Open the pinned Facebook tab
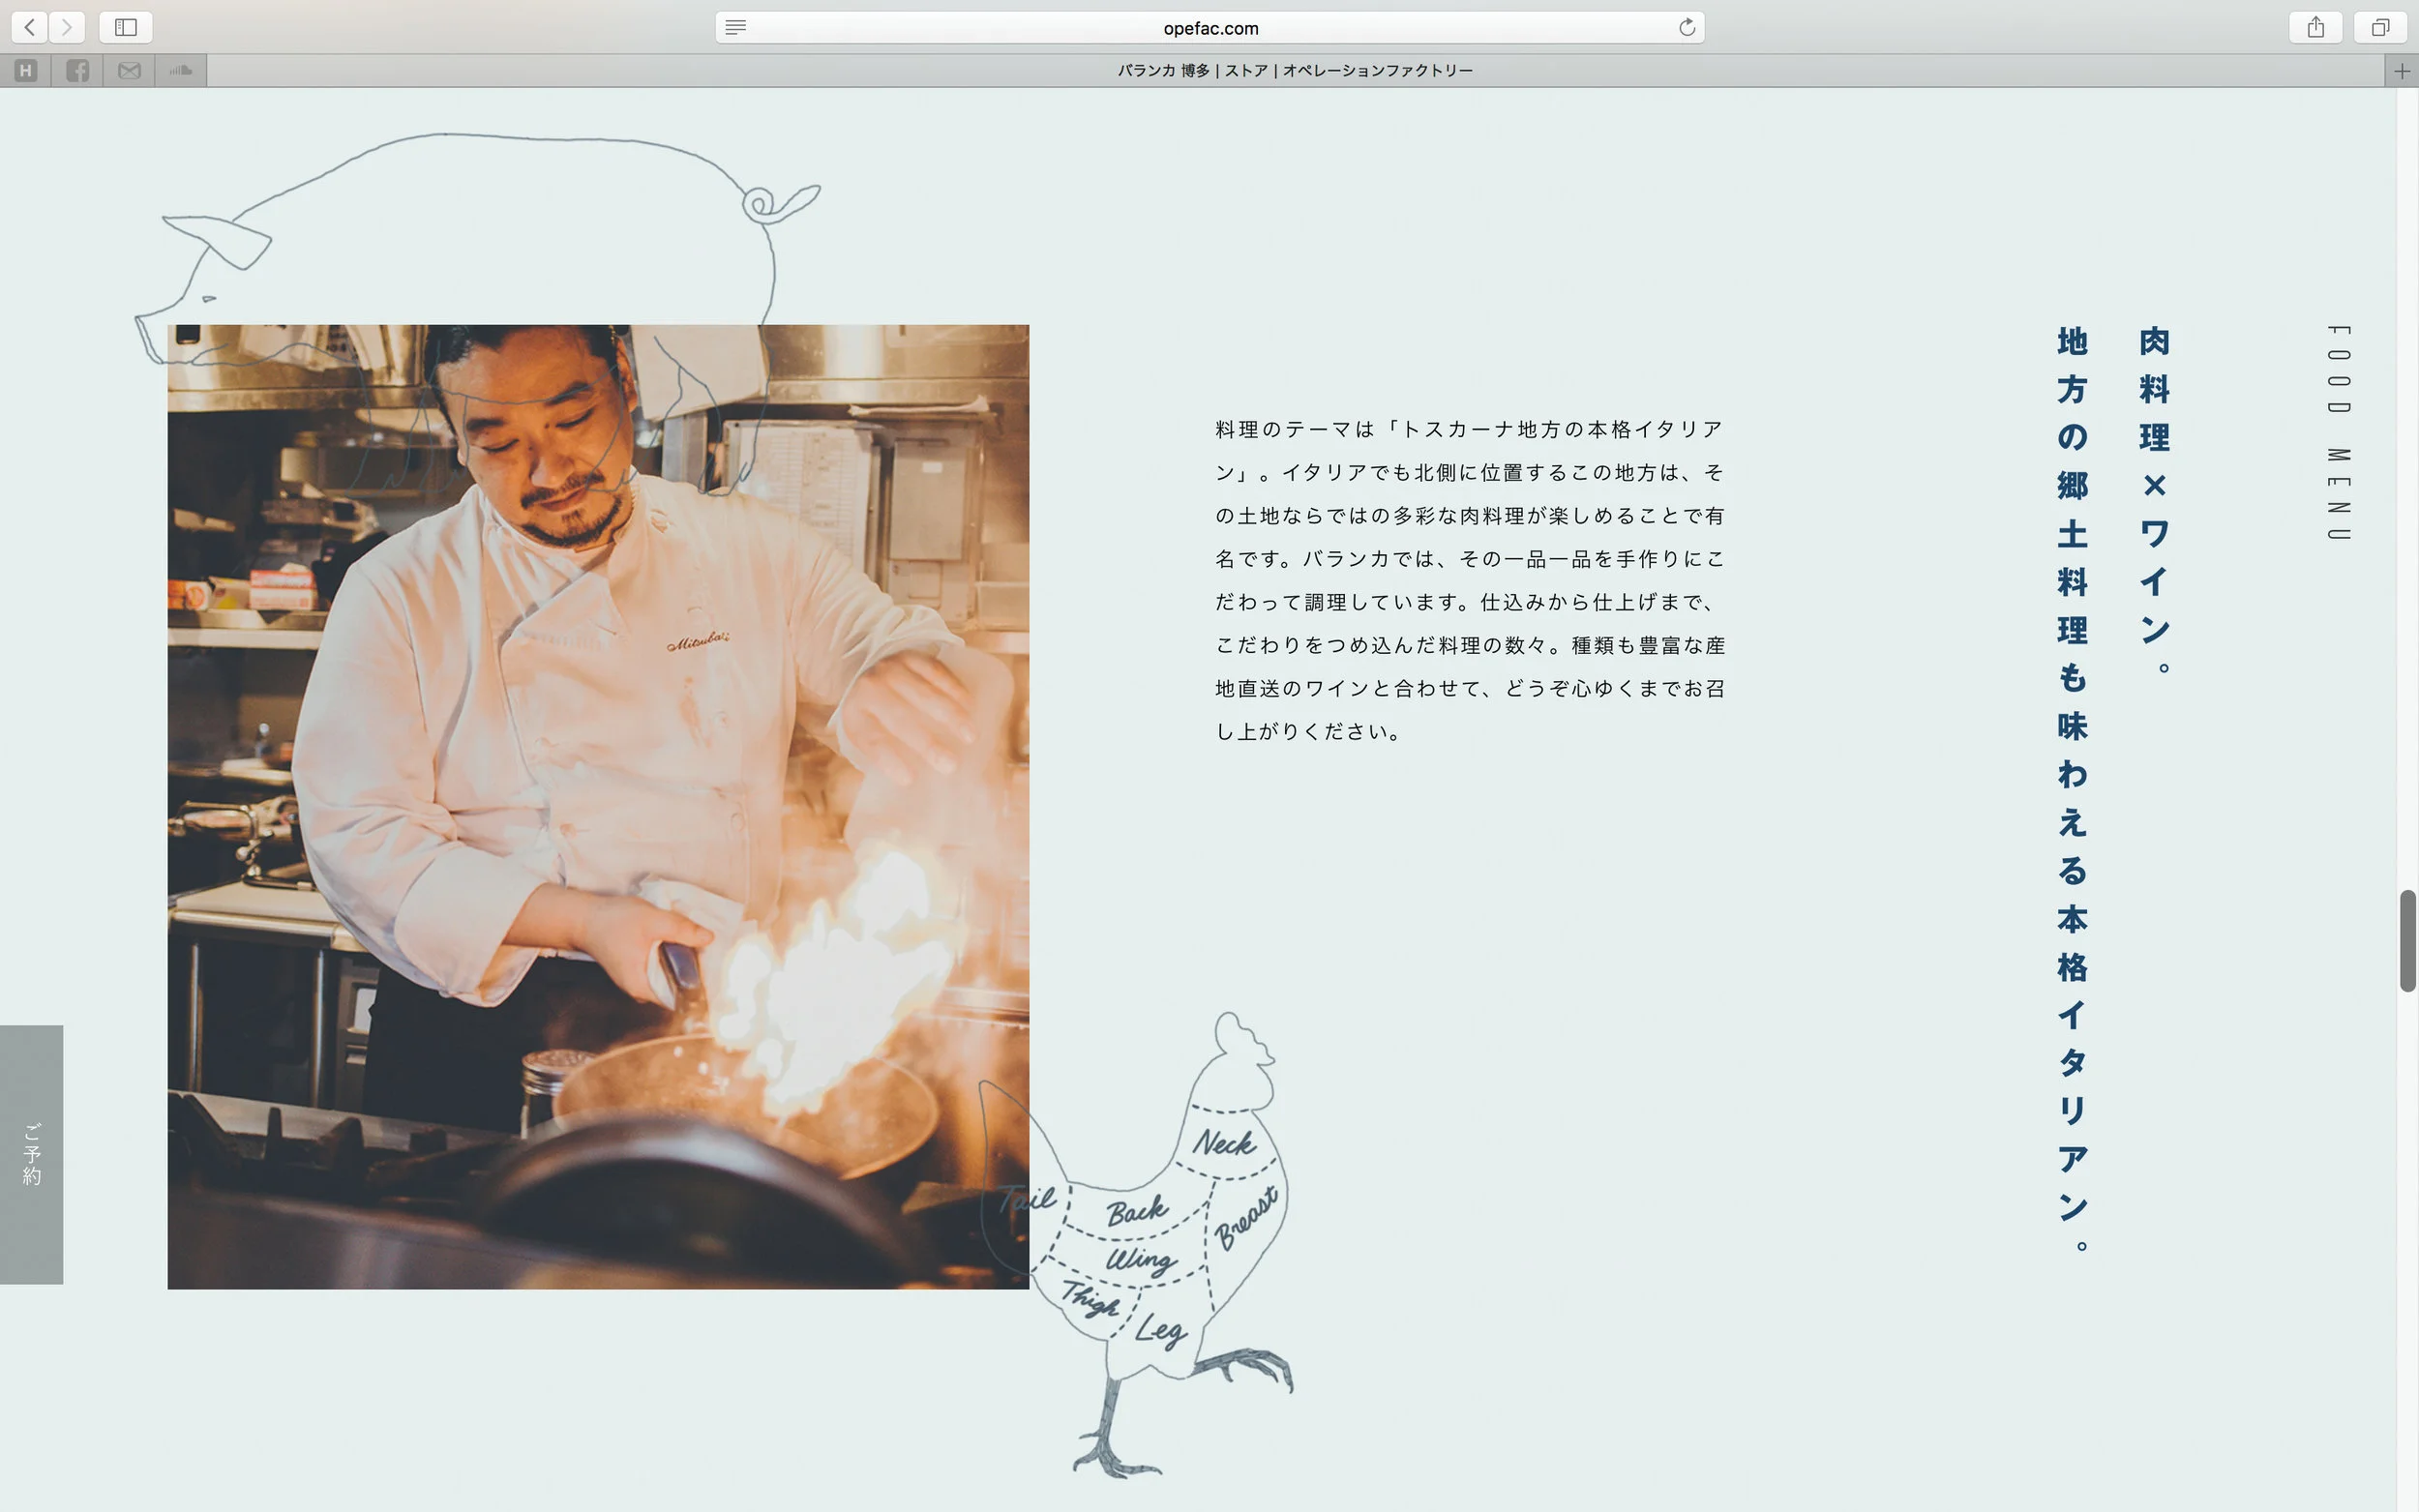 click(x=78, y=71)
